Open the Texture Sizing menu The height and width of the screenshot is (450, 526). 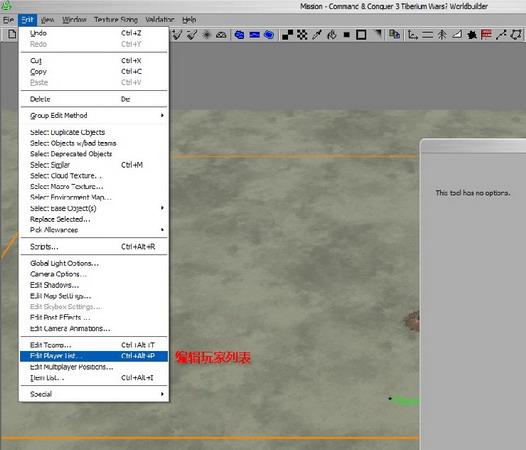tap(116, 20)
